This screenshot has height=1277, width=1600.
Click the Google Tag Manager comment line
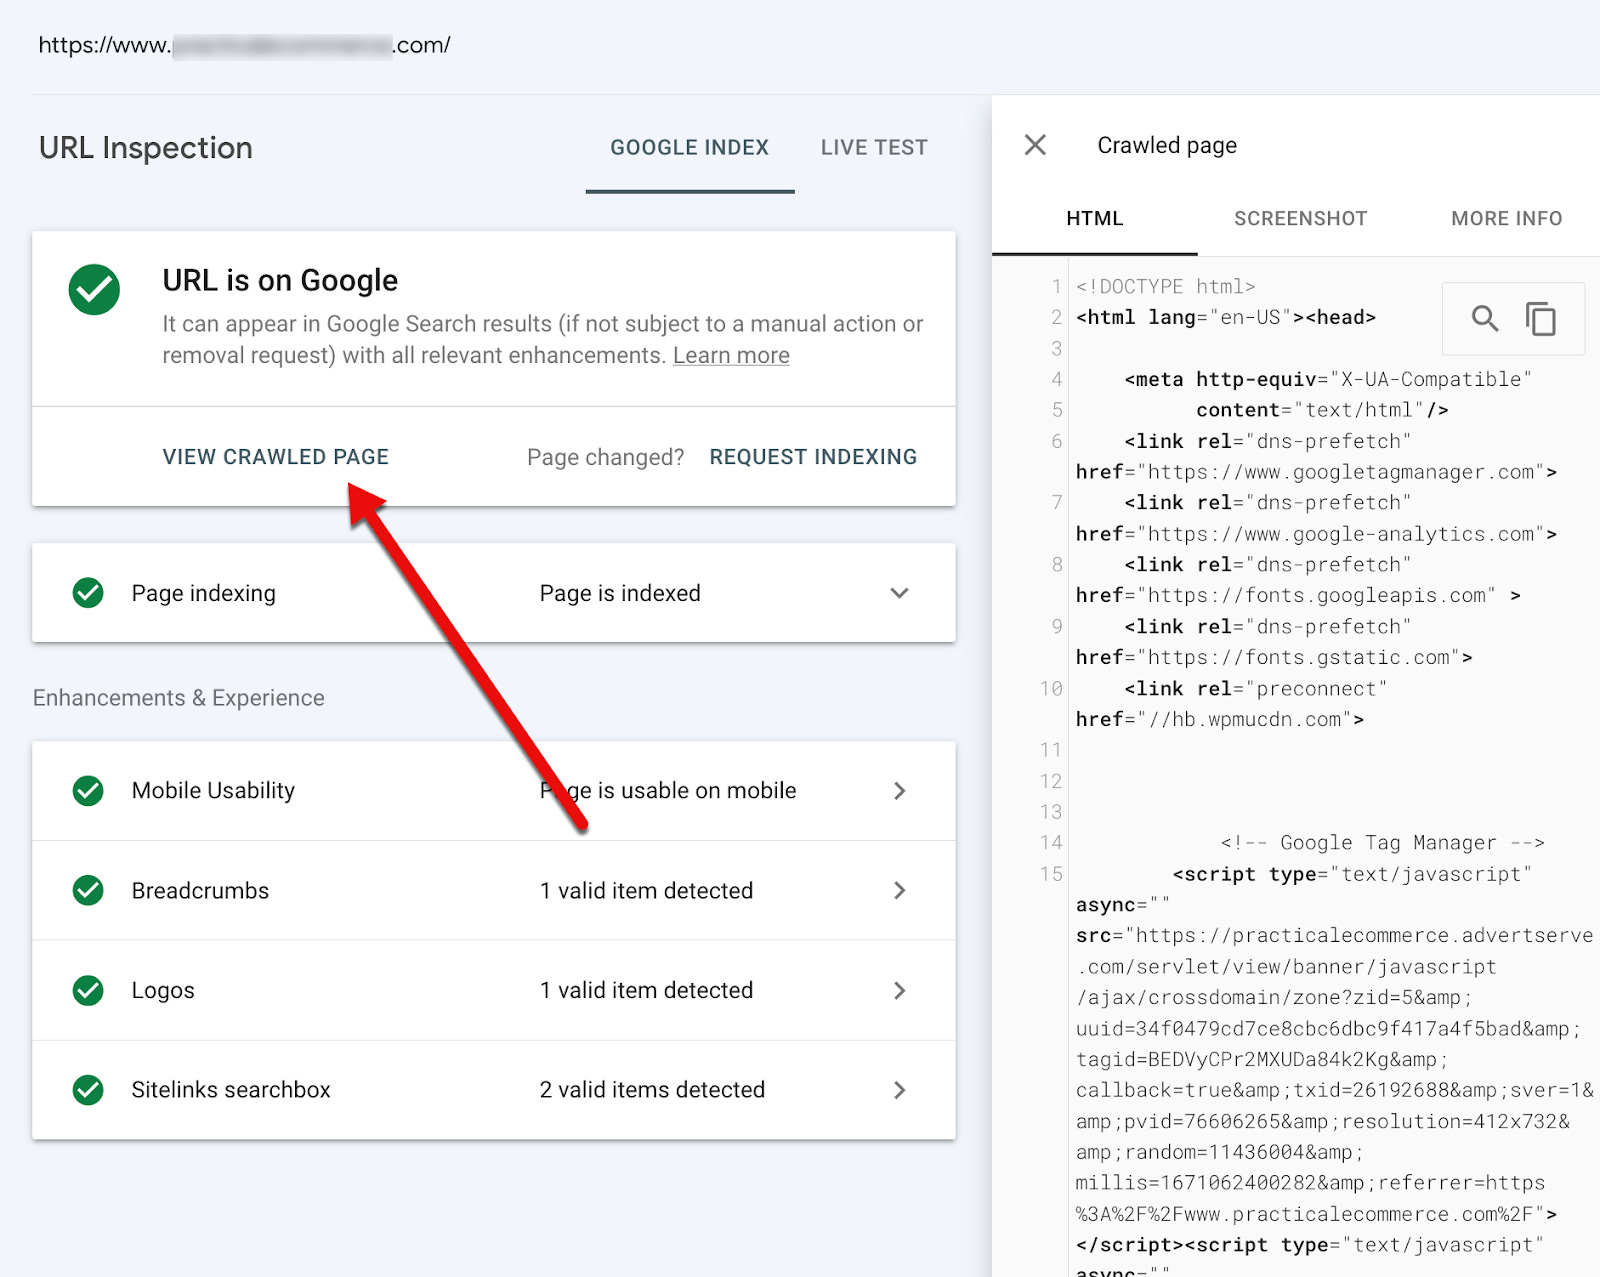(1382, 843)
